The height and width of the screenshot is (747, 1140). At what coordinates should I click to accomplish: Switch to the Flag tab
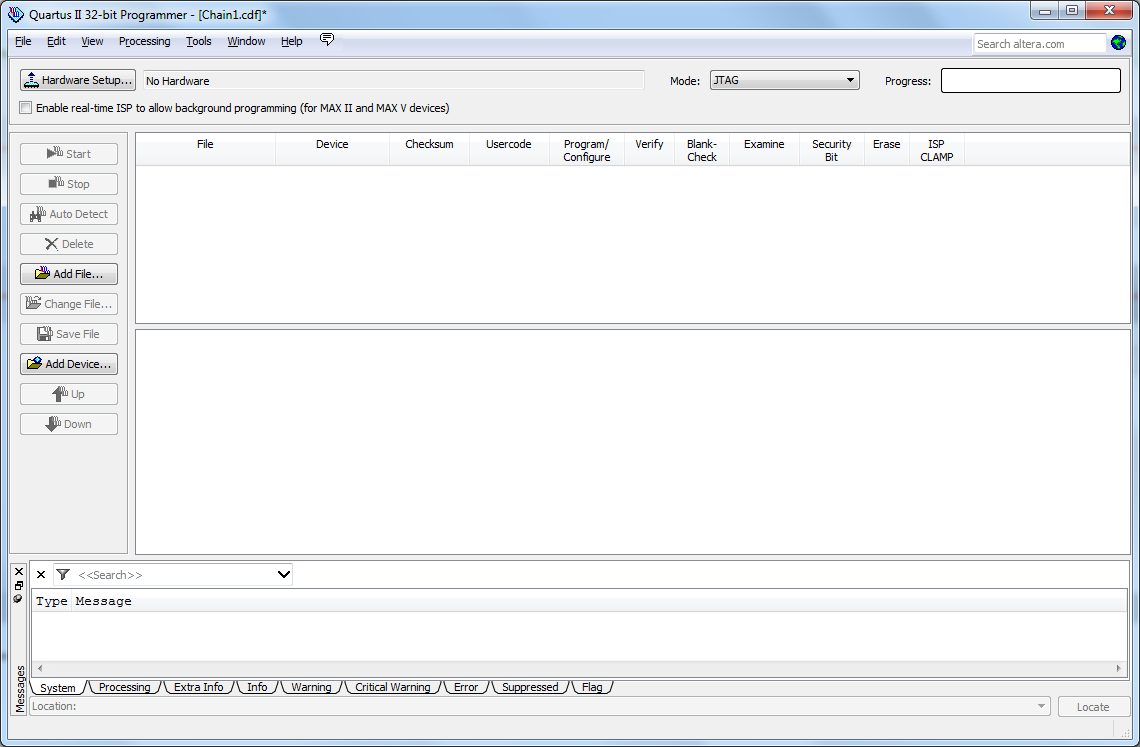[592, 687]
